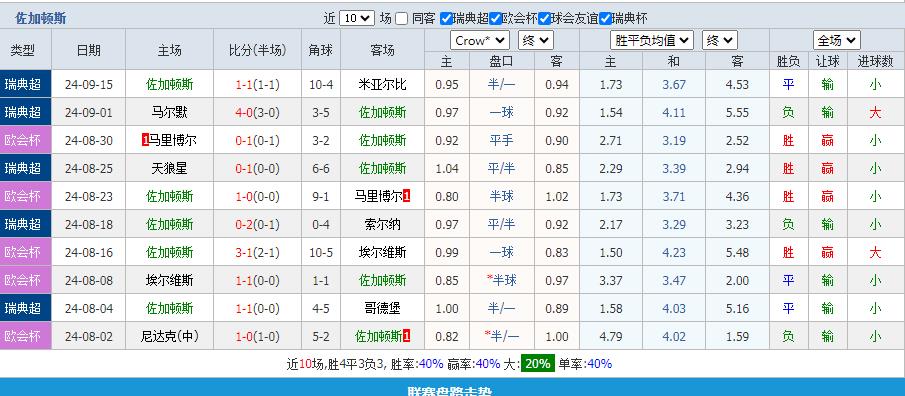
Task: Open the Crow* bookmaker dropdown
Action: click(x=480, y=40)
